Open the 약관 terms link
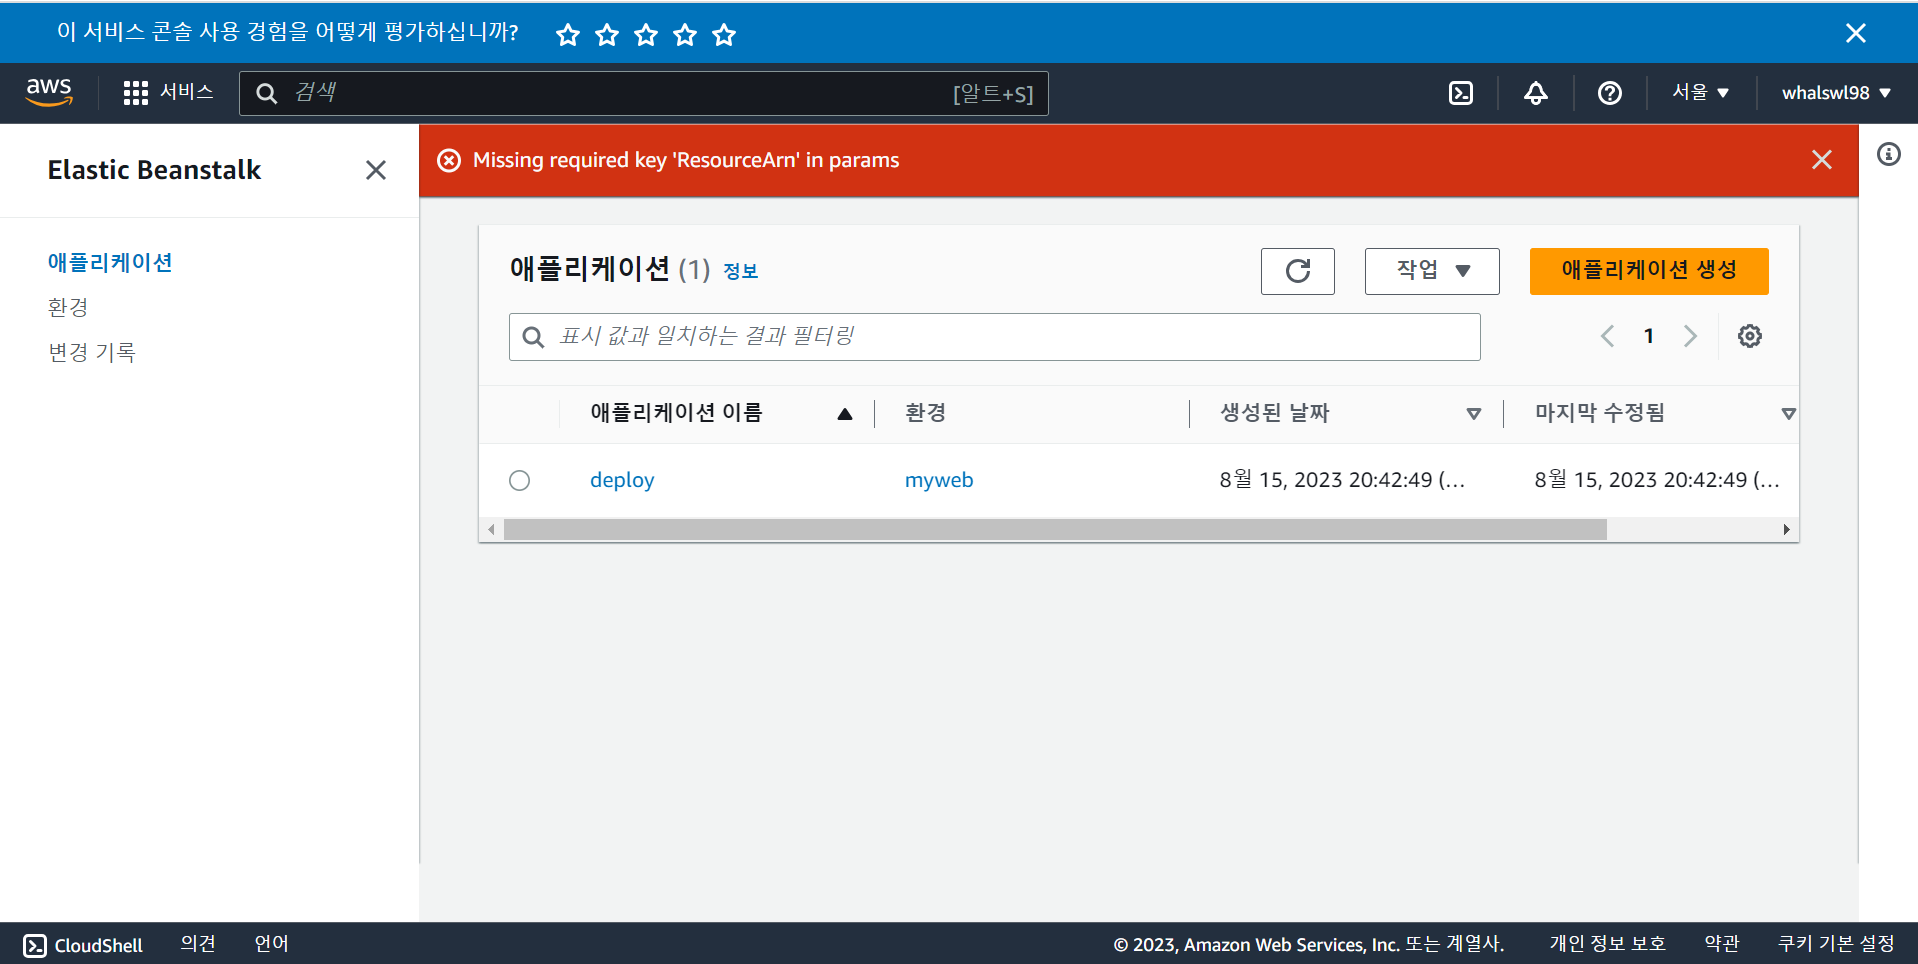 click(x=1722, y=944)
